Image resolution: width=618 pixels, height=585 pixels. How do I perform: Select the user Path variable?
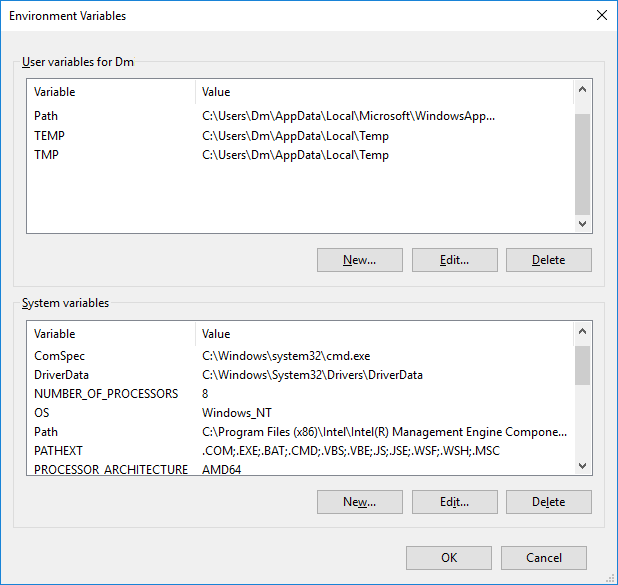46,116
